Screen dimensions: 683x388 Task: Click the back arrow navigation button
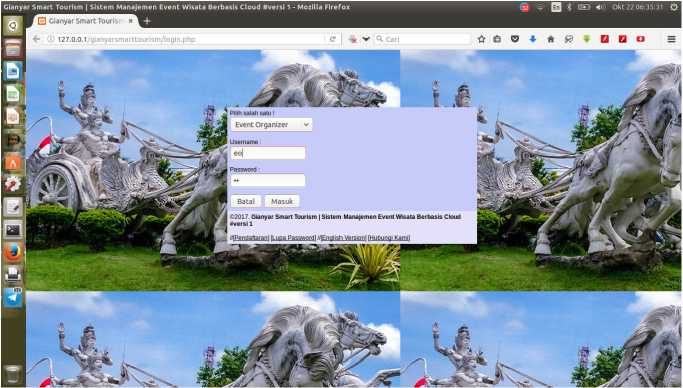[37, 39]
